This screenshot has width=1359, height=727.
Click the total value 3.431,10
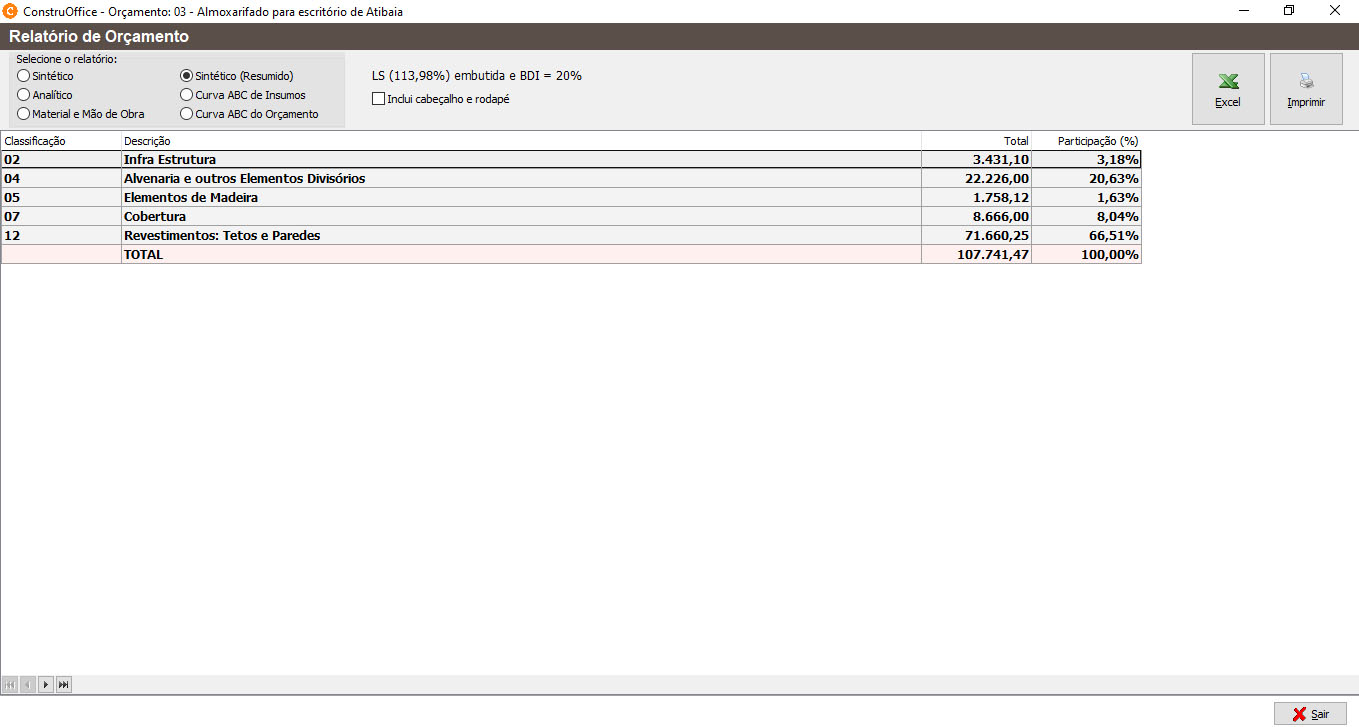click(x=1000, y=159)
